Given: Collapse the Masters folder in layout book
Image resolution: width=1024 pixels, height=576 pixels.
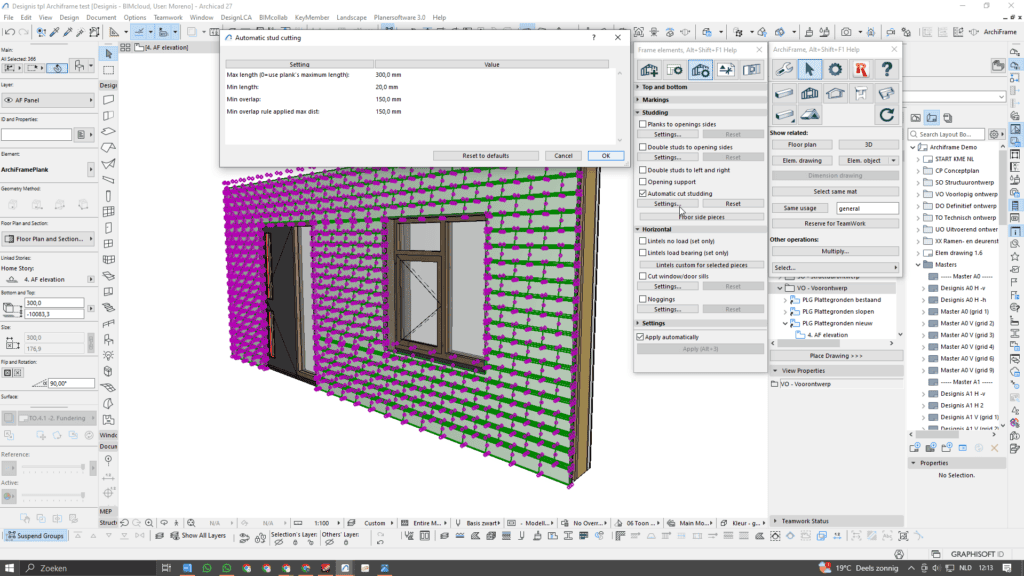Looking at the screenshot, I should point(918,264).
